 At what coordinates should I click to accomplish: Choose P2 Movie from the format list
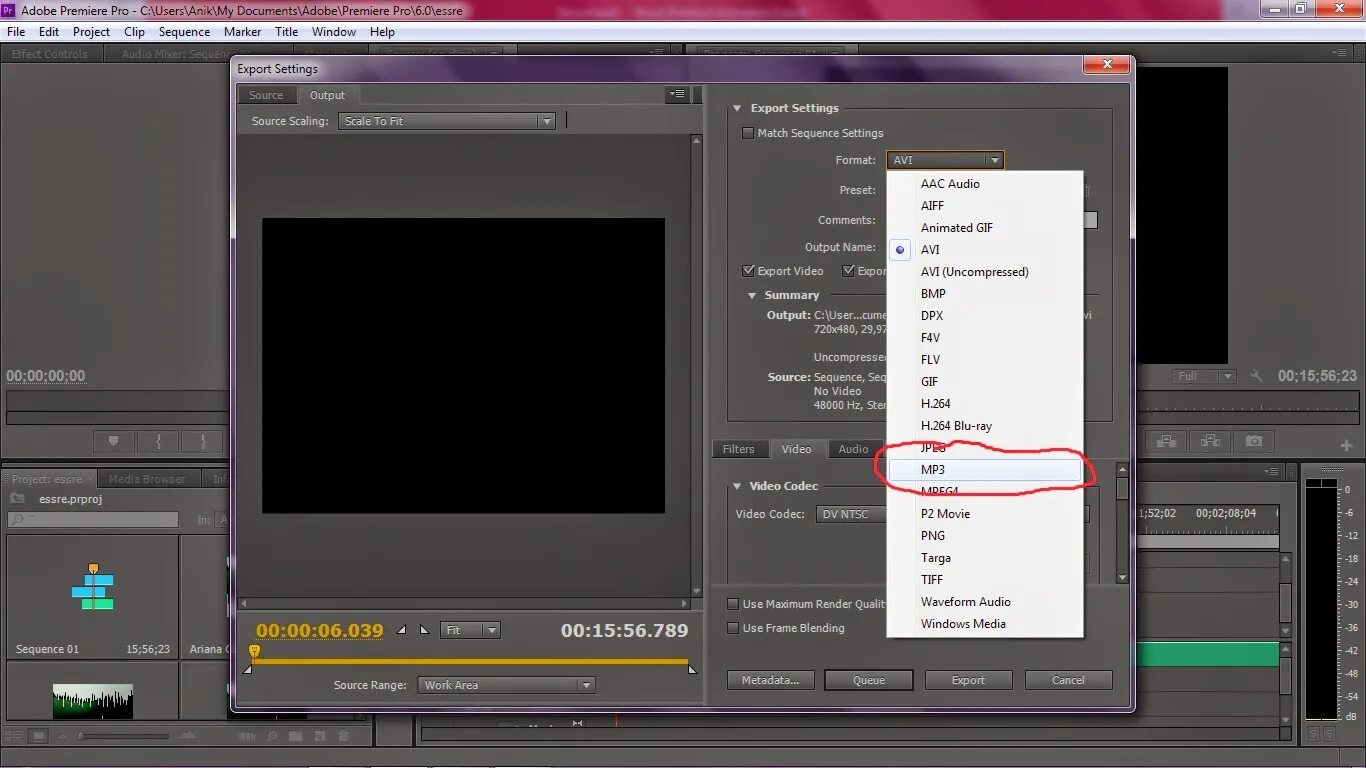pos(984,514)
